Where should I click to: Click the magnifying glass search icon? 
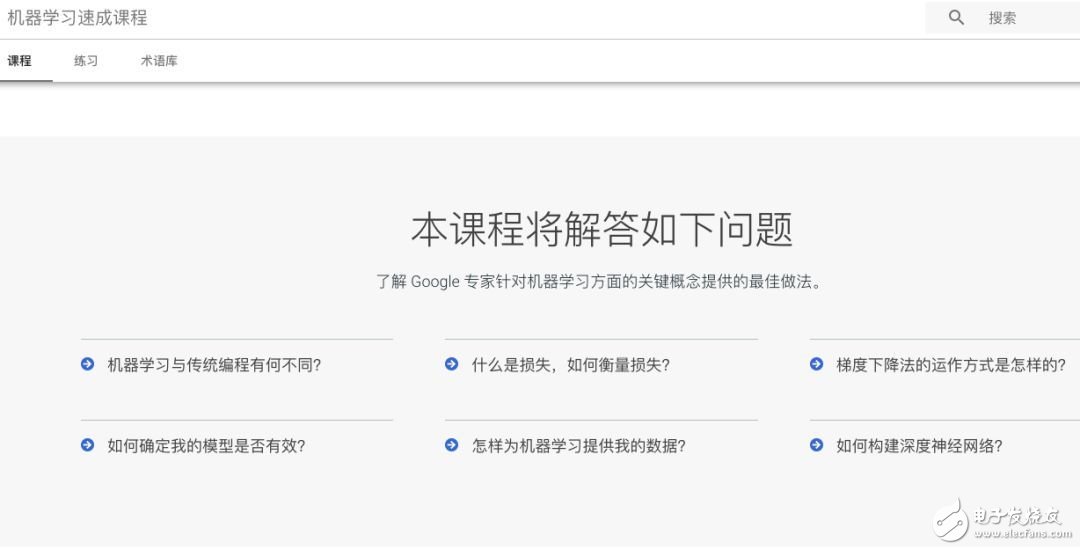tap(956, 18)
